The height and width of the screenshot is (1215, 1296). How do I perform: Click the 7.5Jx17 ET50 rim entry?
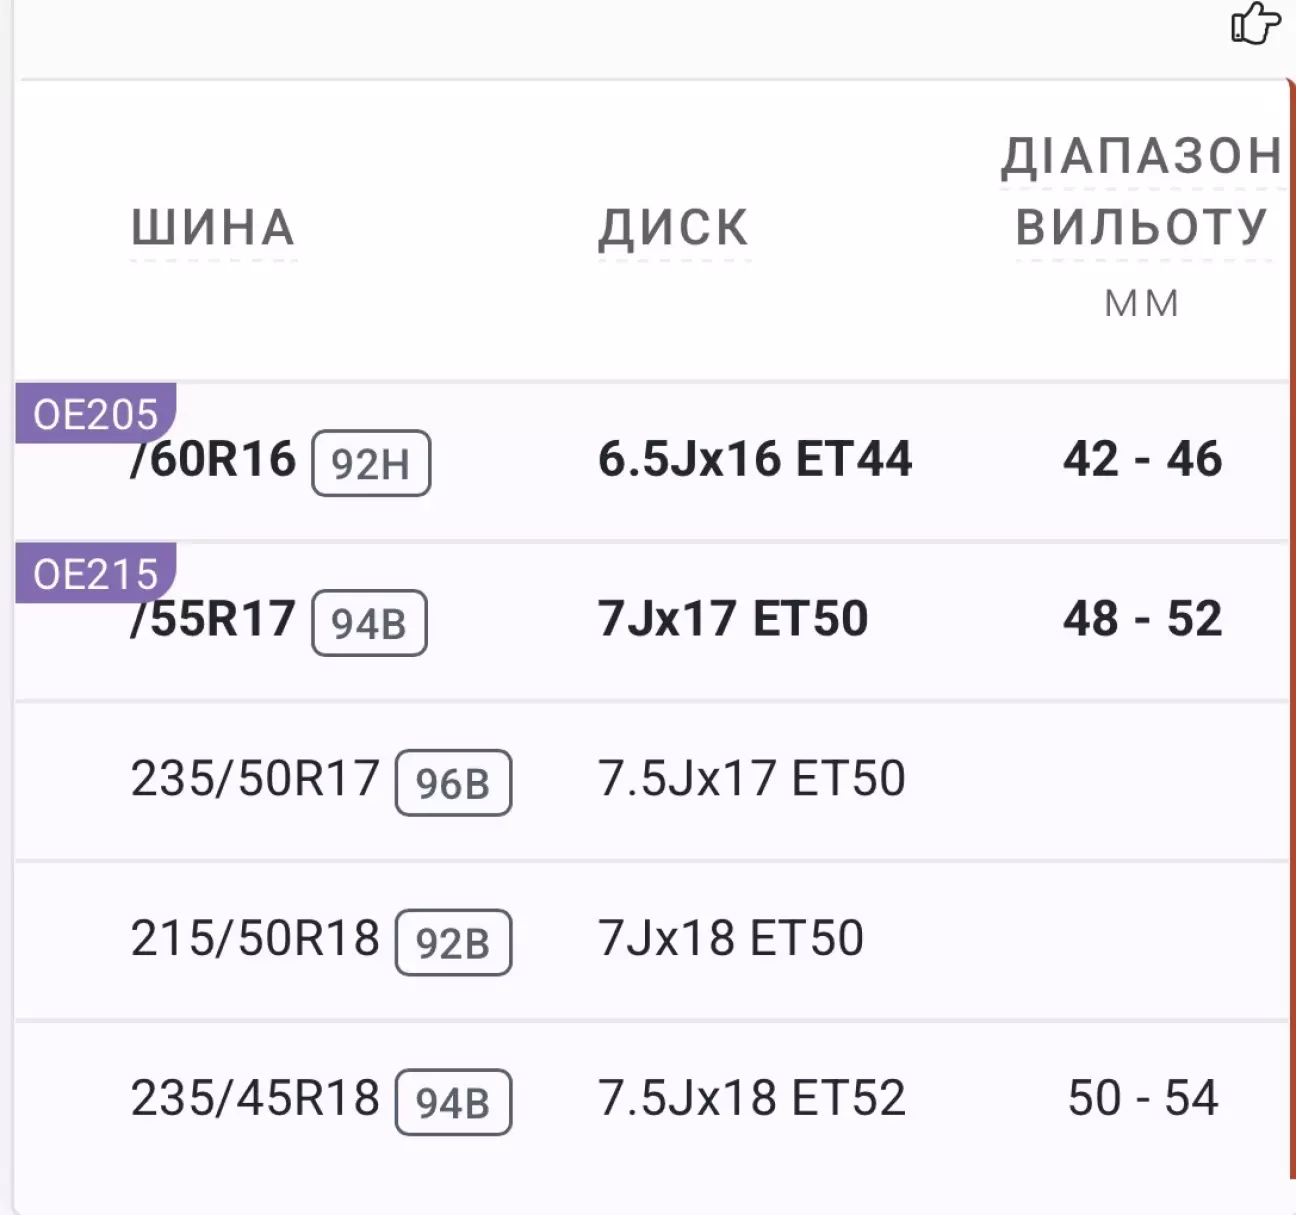click(x=752, y=779)
